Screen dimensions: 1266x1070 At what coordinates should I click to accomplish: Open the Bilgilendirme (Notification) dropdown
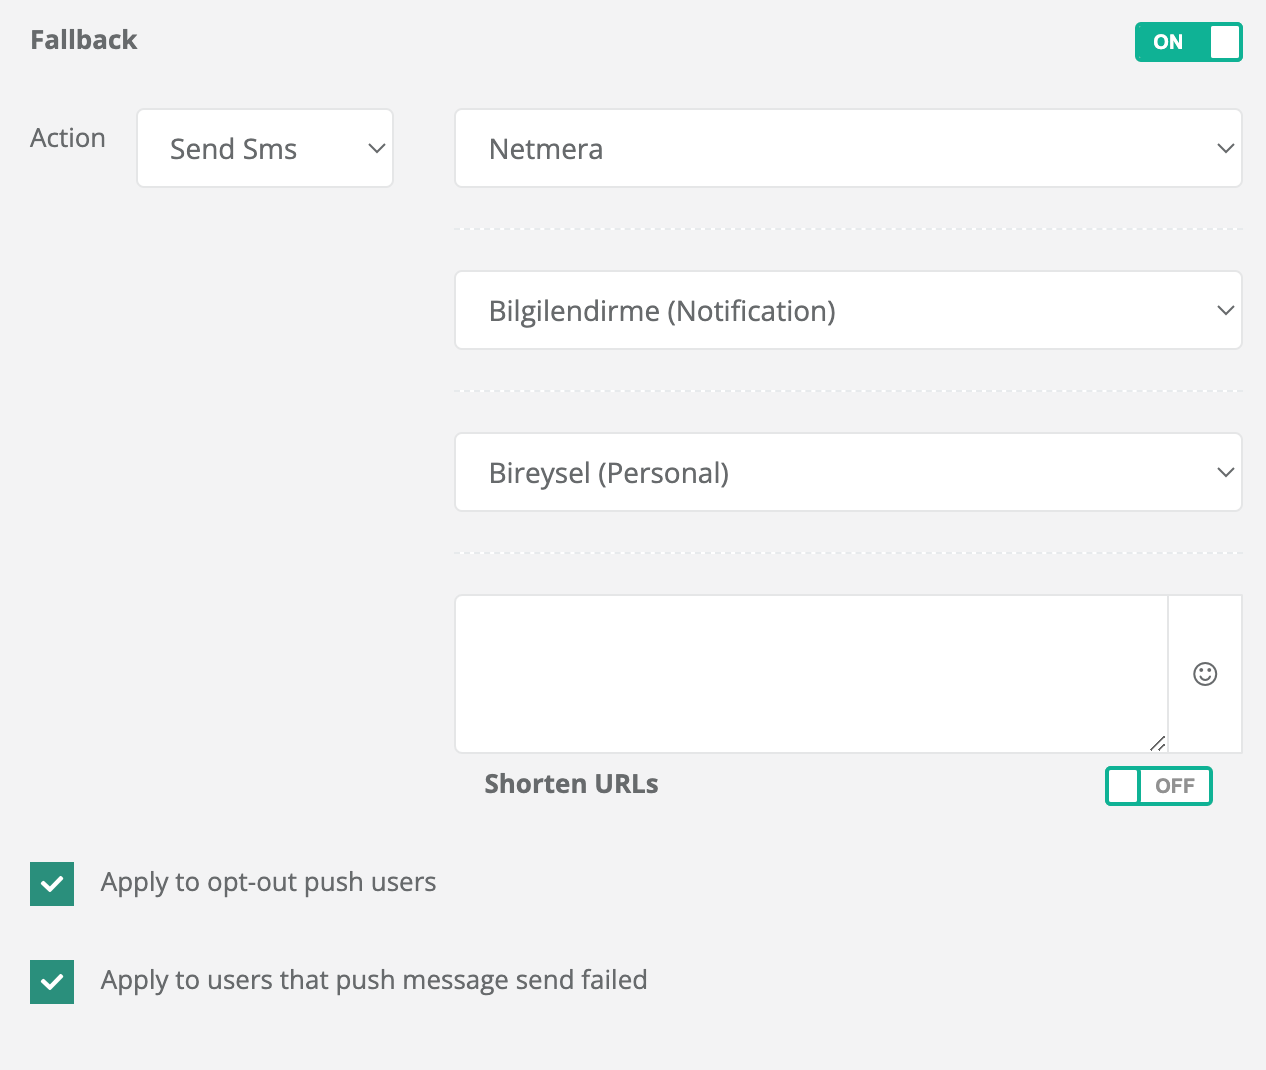click(x=847, y=311)
